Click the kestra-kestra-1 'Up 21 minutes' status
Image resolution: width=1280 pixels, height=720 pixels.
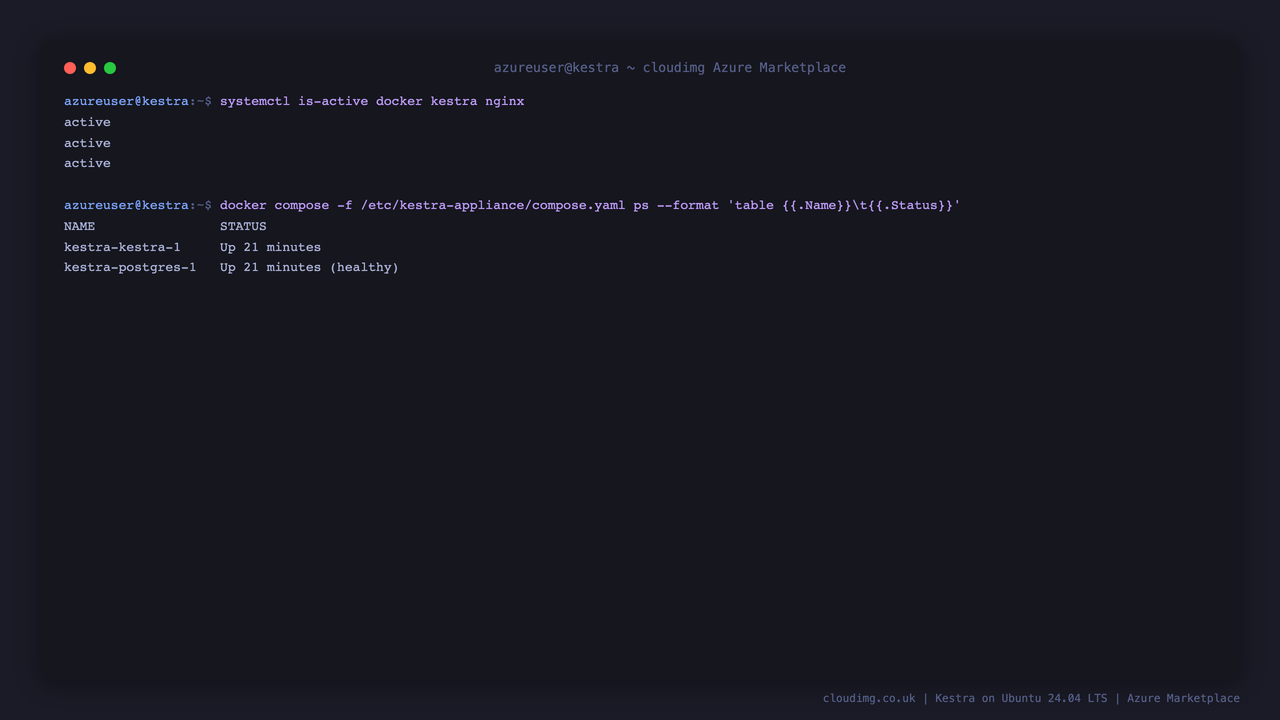click(x=270, y=247)
